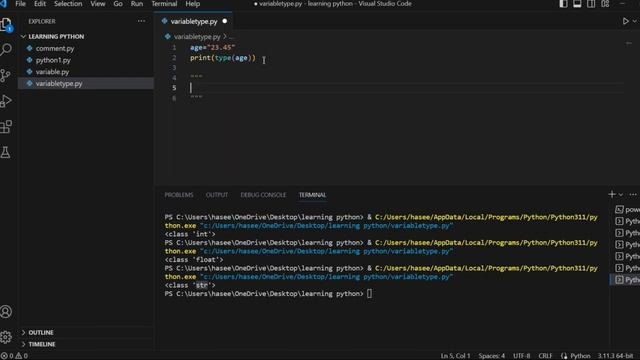Open the Explorer view in activity bar
640x360 pixels.
(6, 25)
